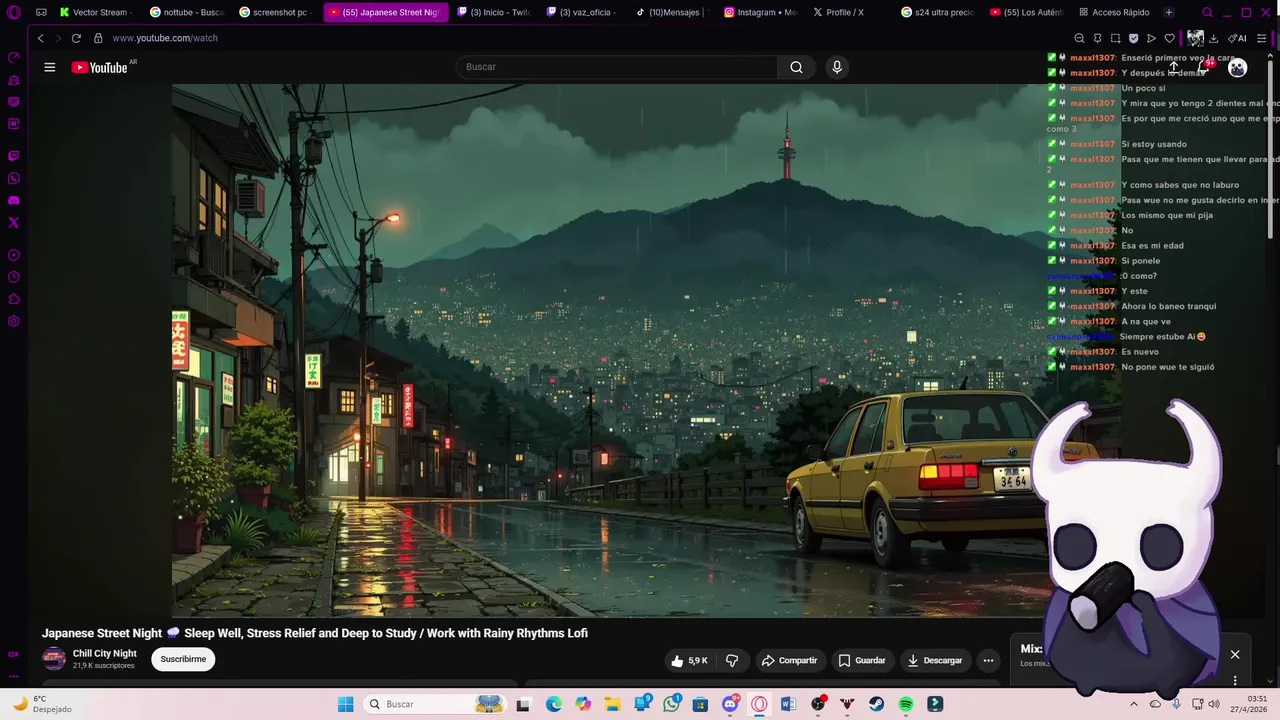Open the YouTube hamburger guide menu
The height and width of the screenshot is (720, 1280).
[49, 67]
